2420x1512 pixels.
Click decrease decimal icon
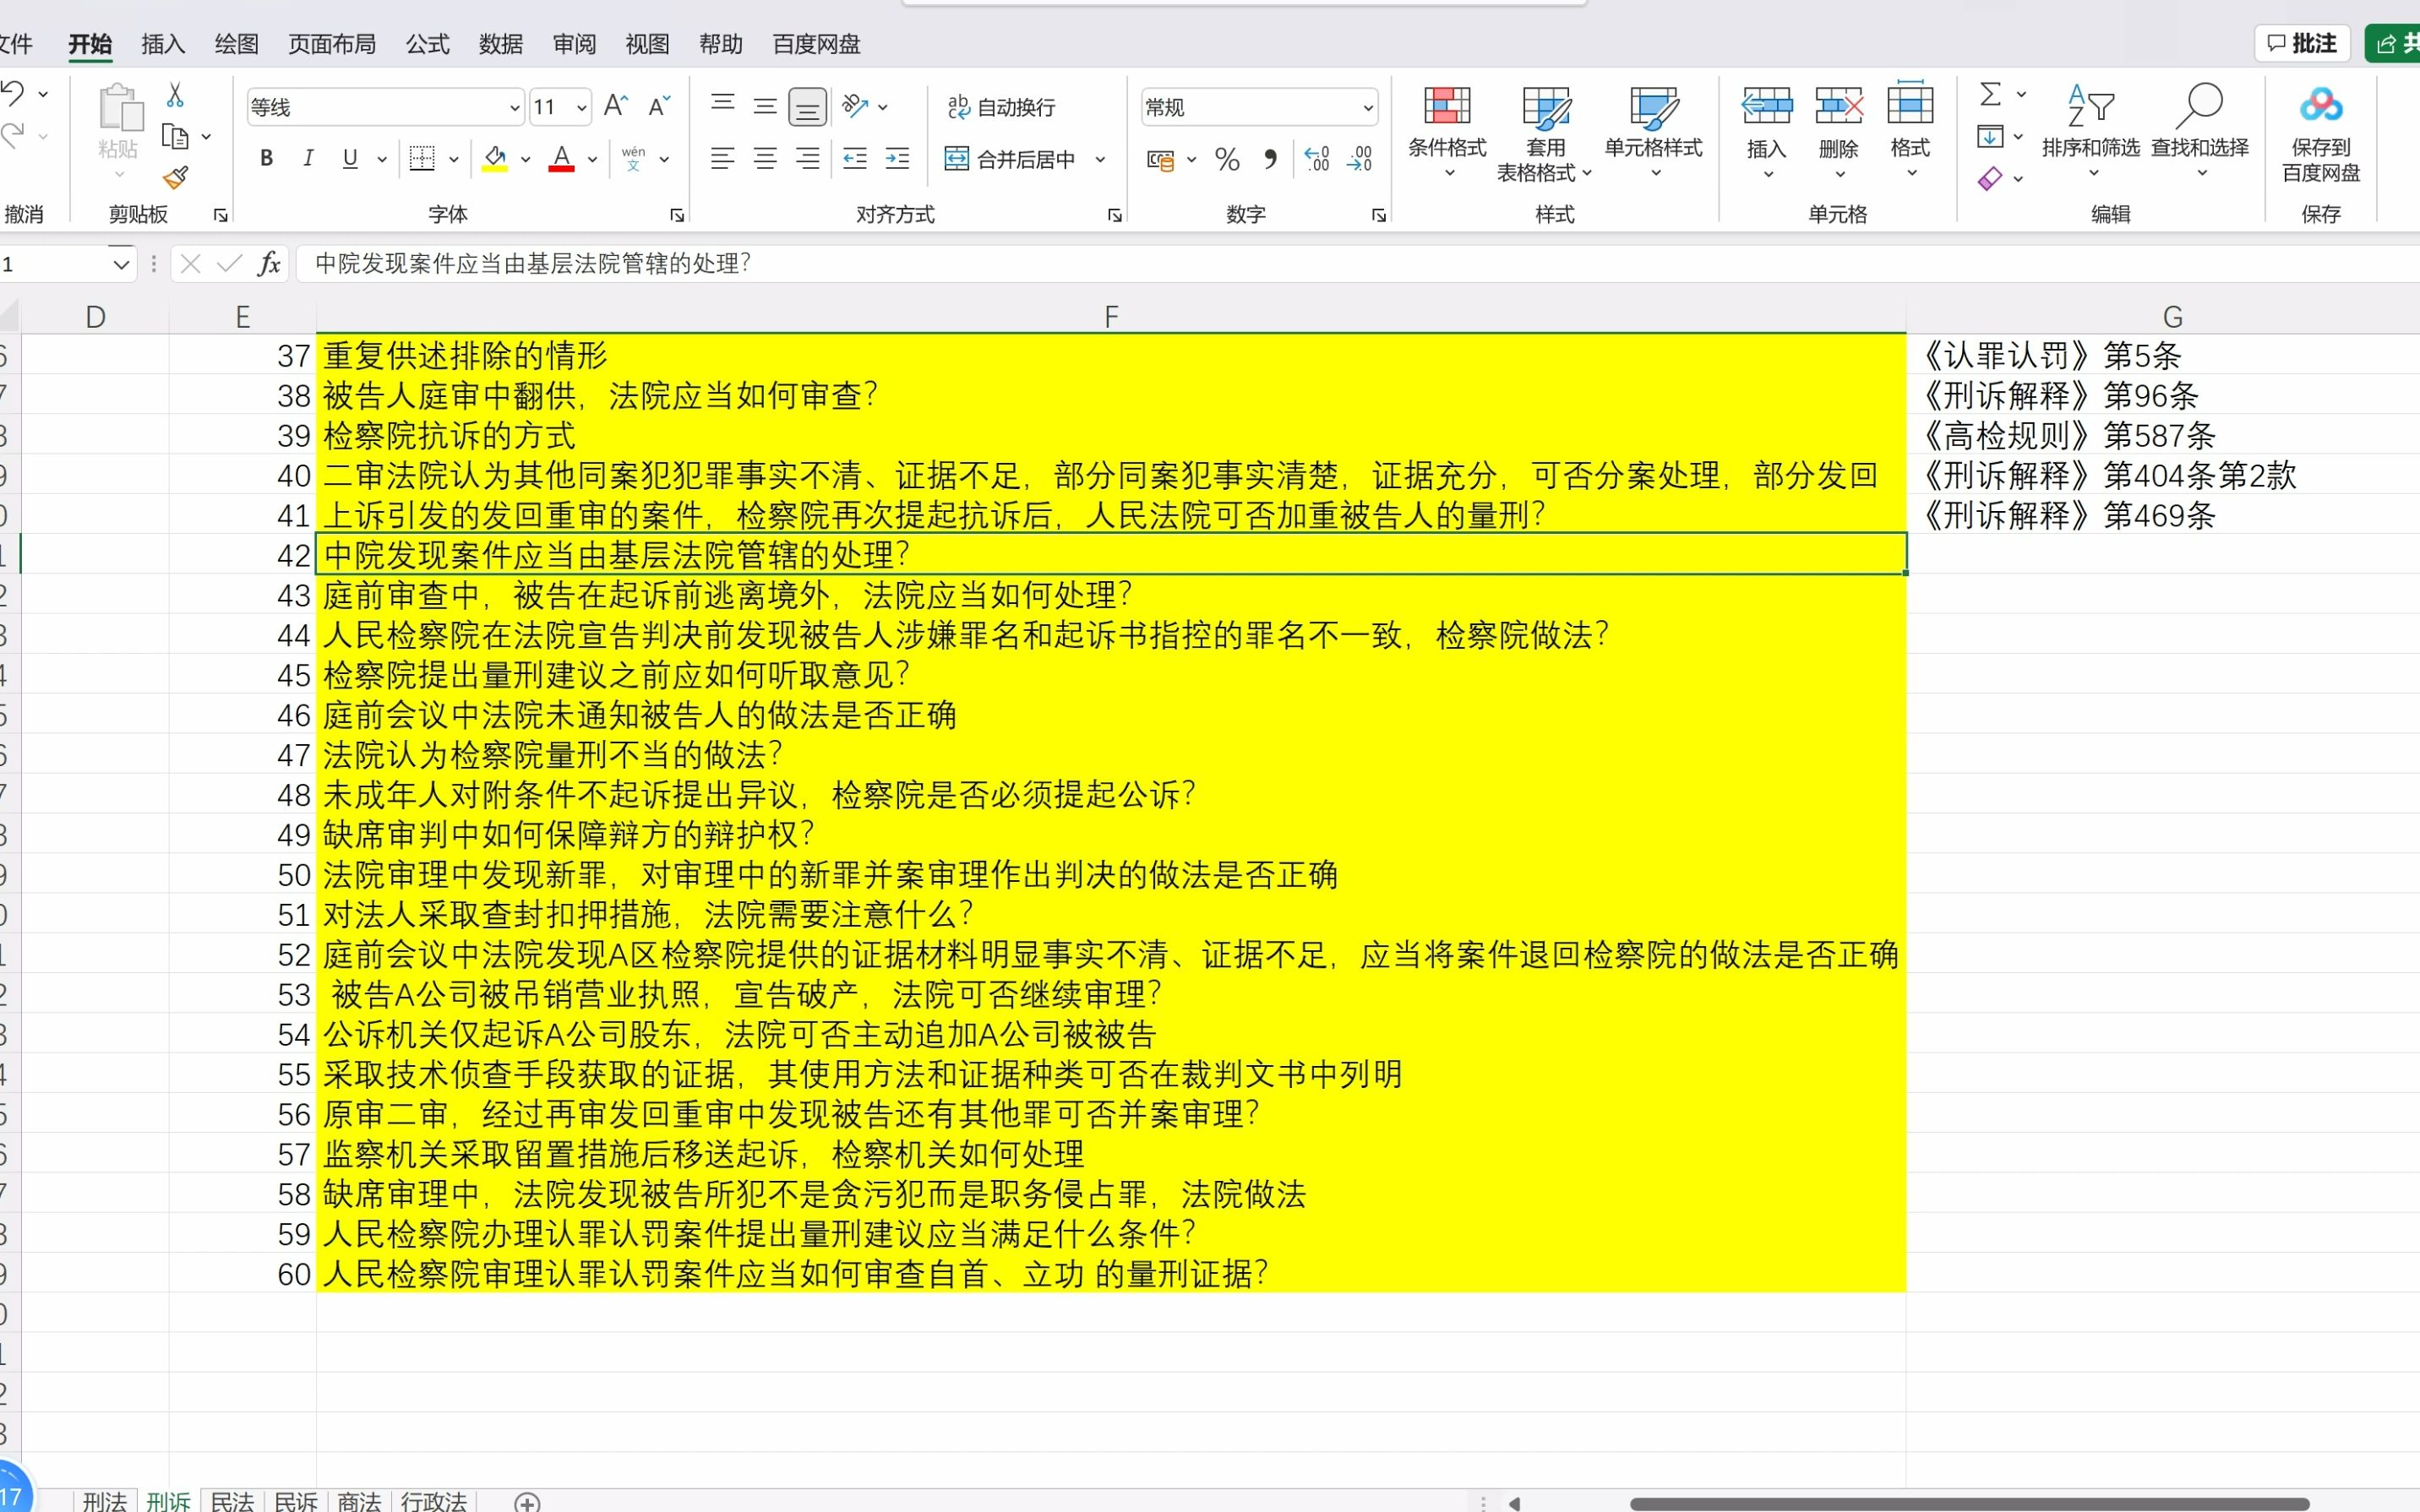click(1360, 159)
